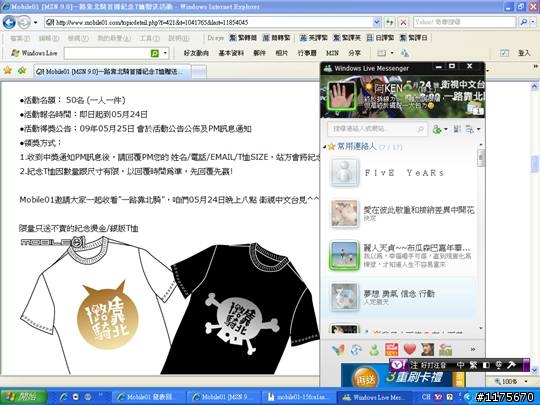Open contact 夢想 勇氣 信念 行動
Viewport: 540px width, 405px height.
click(400, 297)
